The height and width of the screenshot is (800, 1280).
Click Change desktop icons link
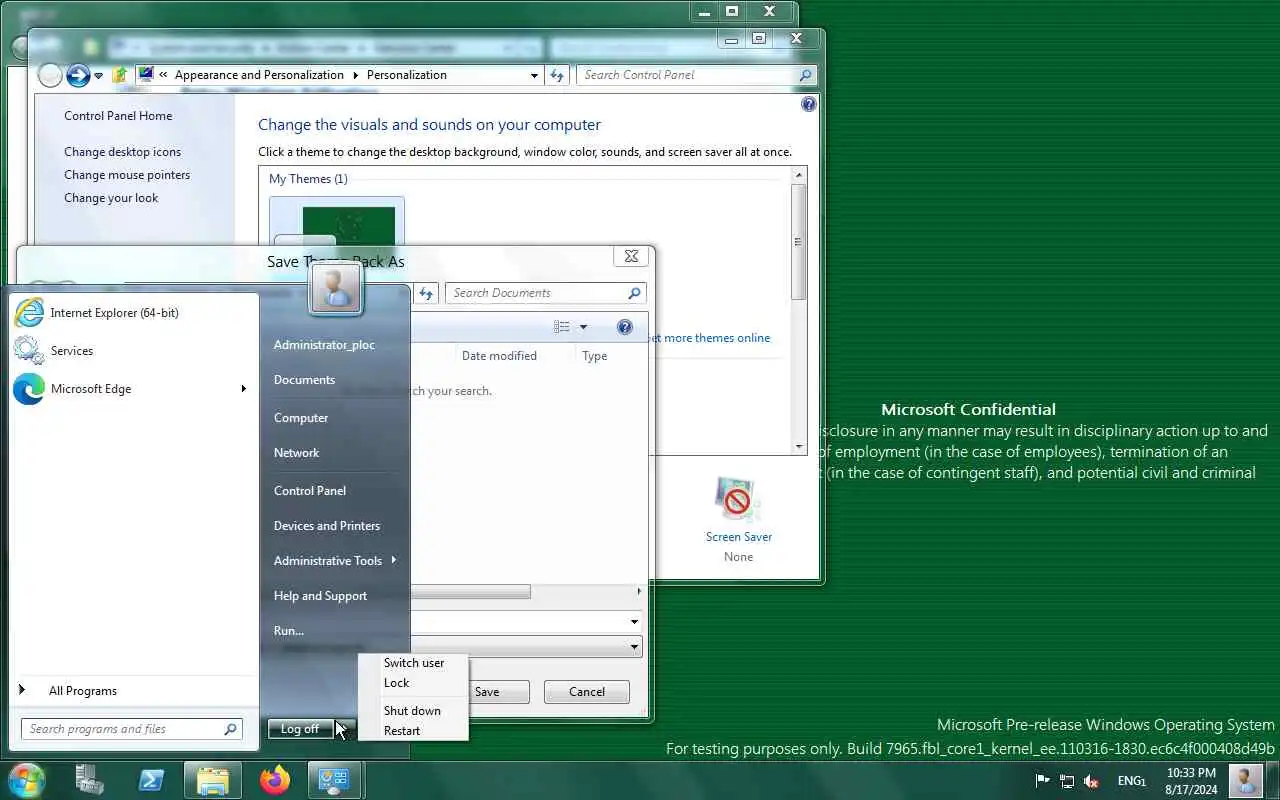(x=123, y=152)
